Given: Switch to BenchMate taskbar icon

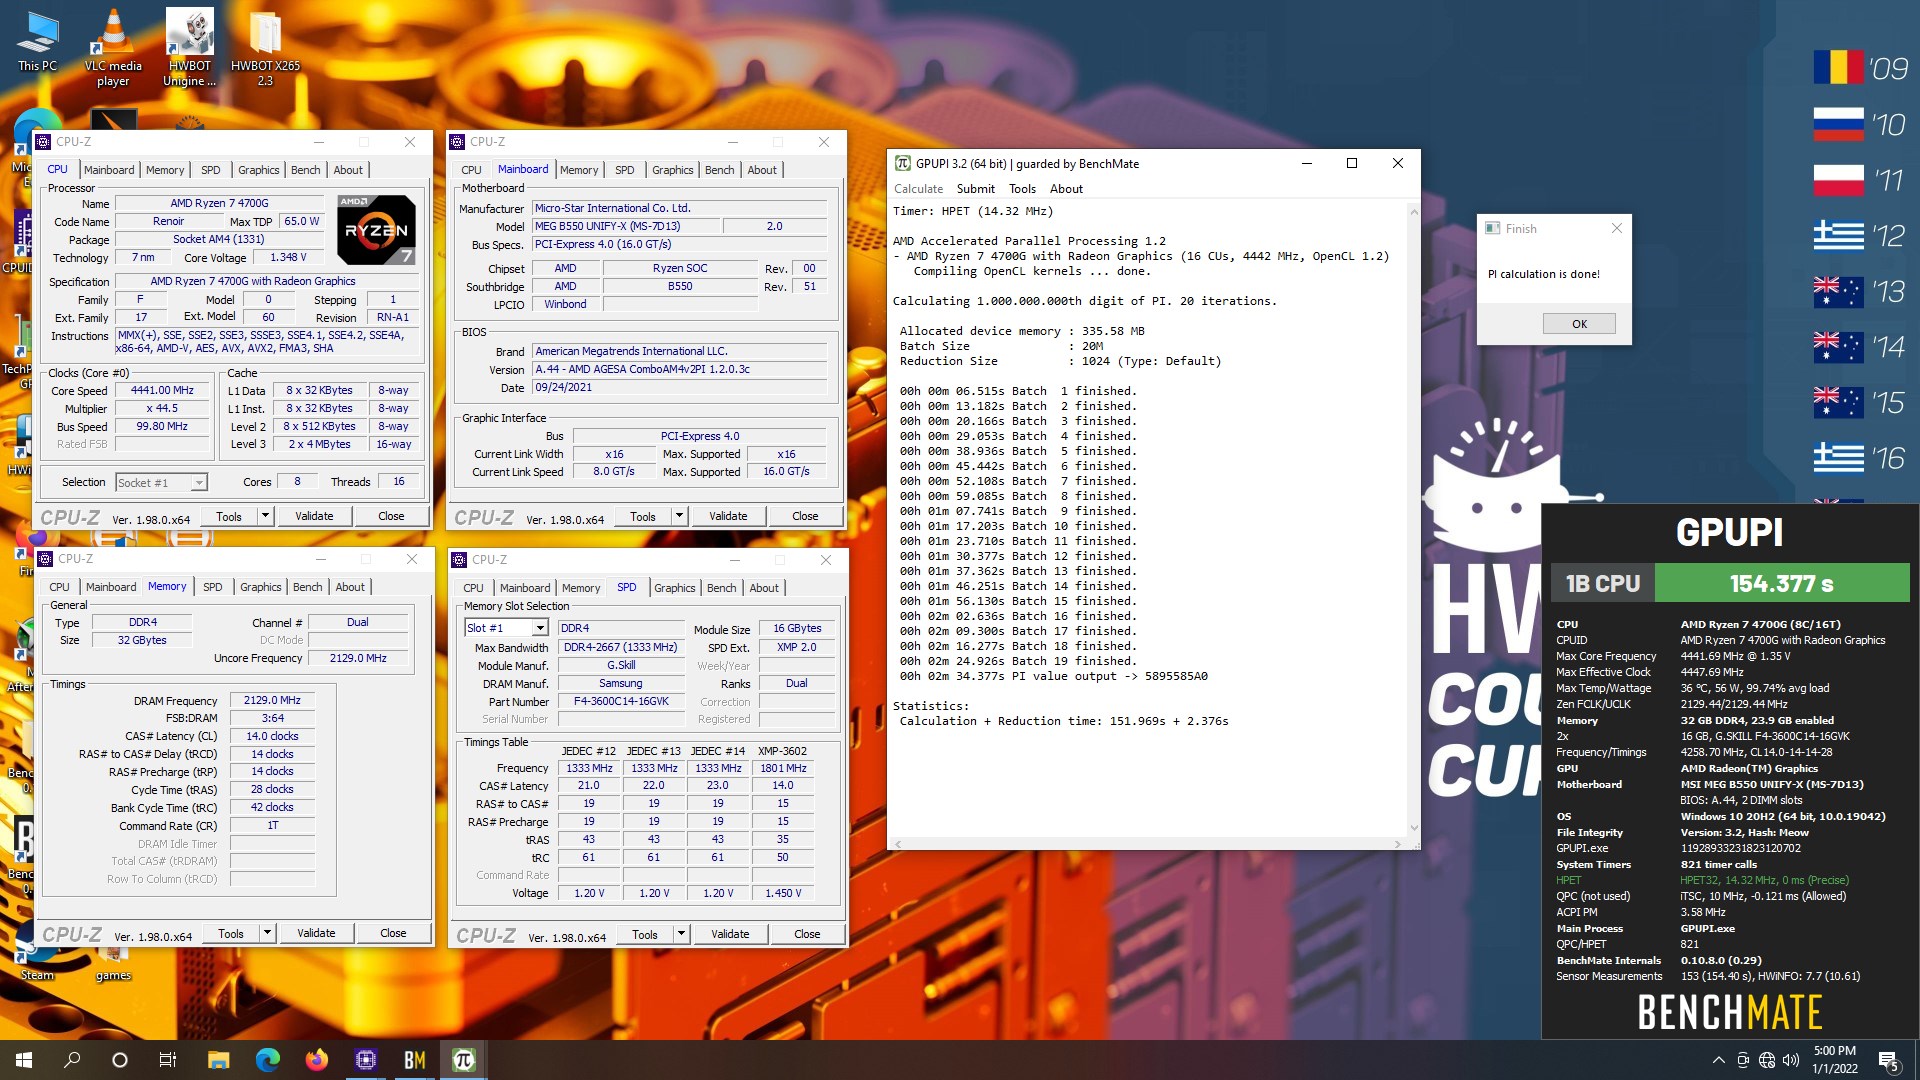Looking at the screenshot, I should pyautogui.click(x=415, y=1060).
